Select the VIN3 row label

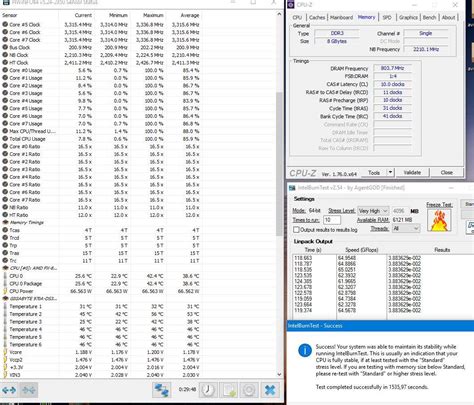pyautogui.click(x=15, y=375)
